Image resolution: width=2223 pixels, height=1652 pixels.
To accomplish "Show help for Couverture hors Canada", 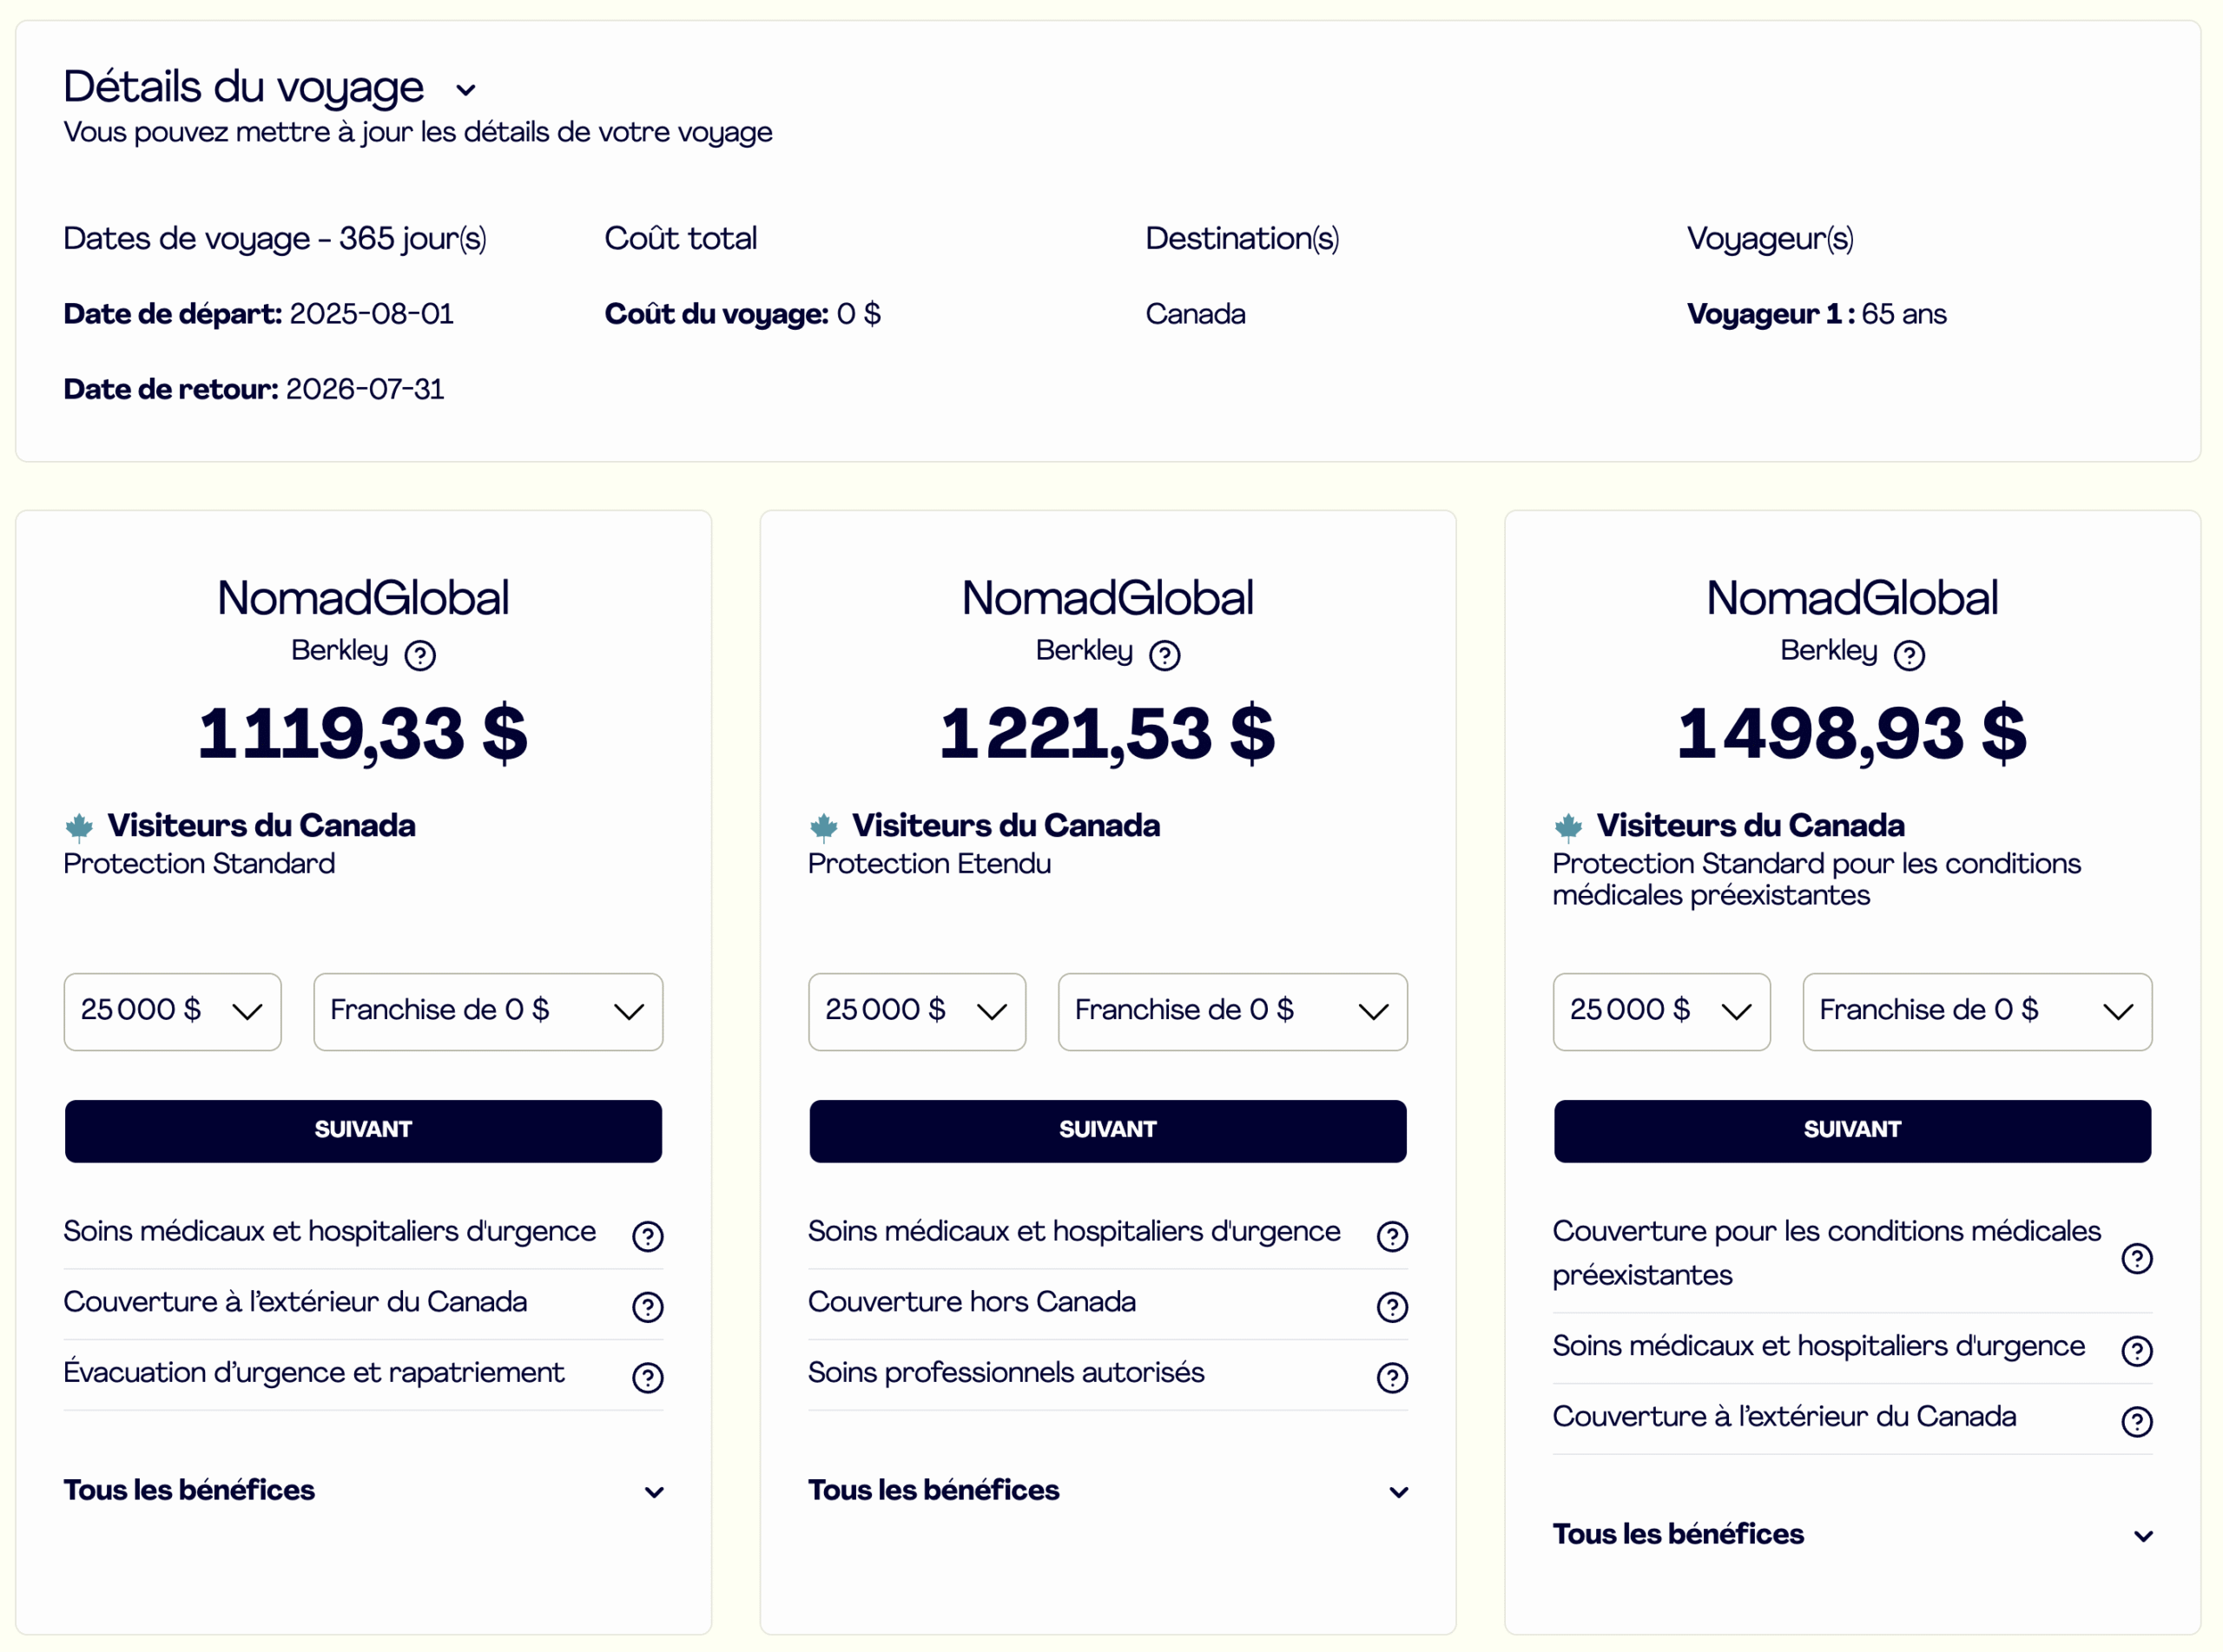I will click(1392, 1307).
